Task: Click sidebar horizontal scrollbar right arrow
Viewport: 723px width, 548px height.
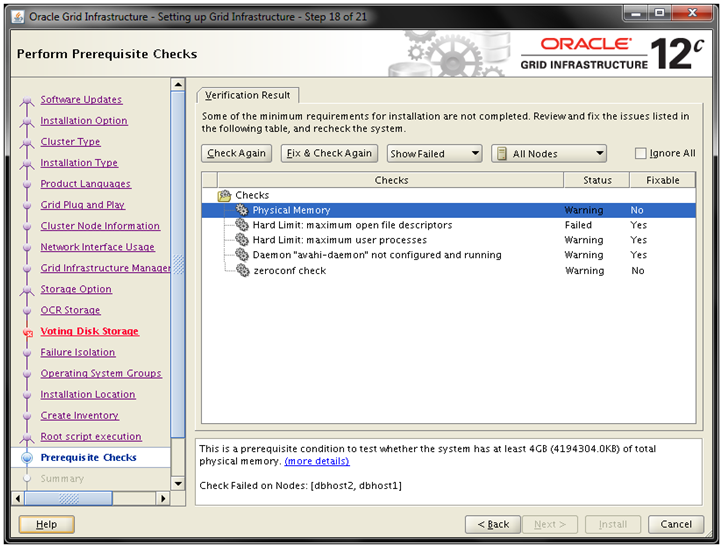Action: 163,498
